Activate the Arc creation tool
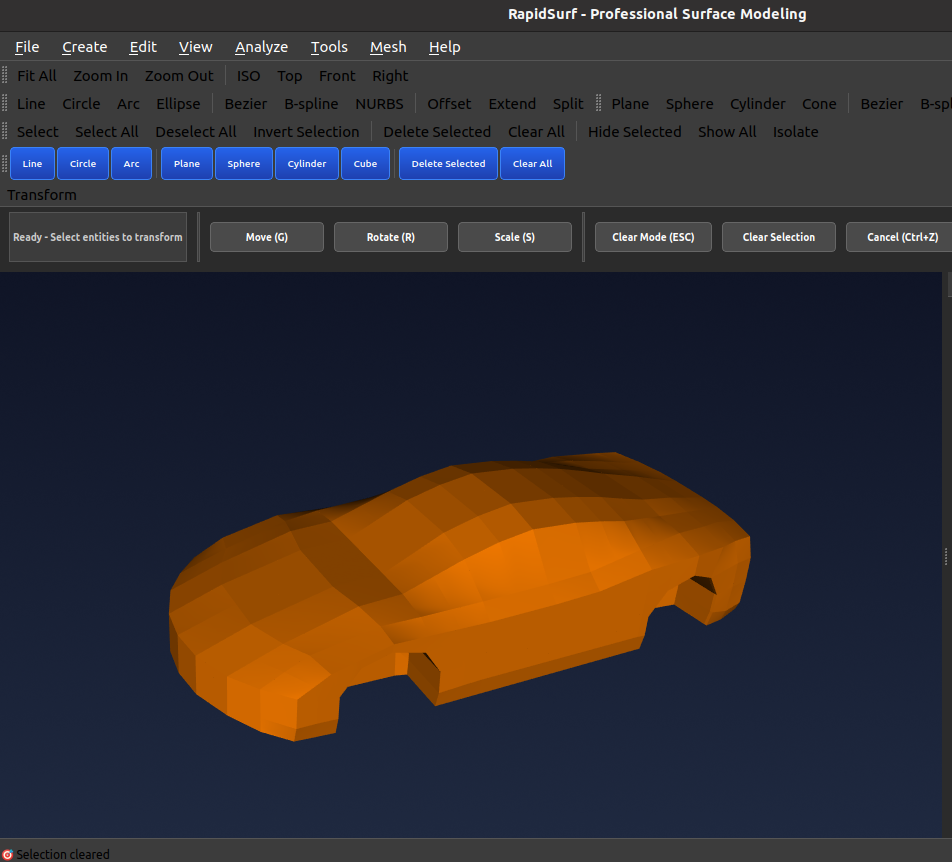 click(131, 163)
